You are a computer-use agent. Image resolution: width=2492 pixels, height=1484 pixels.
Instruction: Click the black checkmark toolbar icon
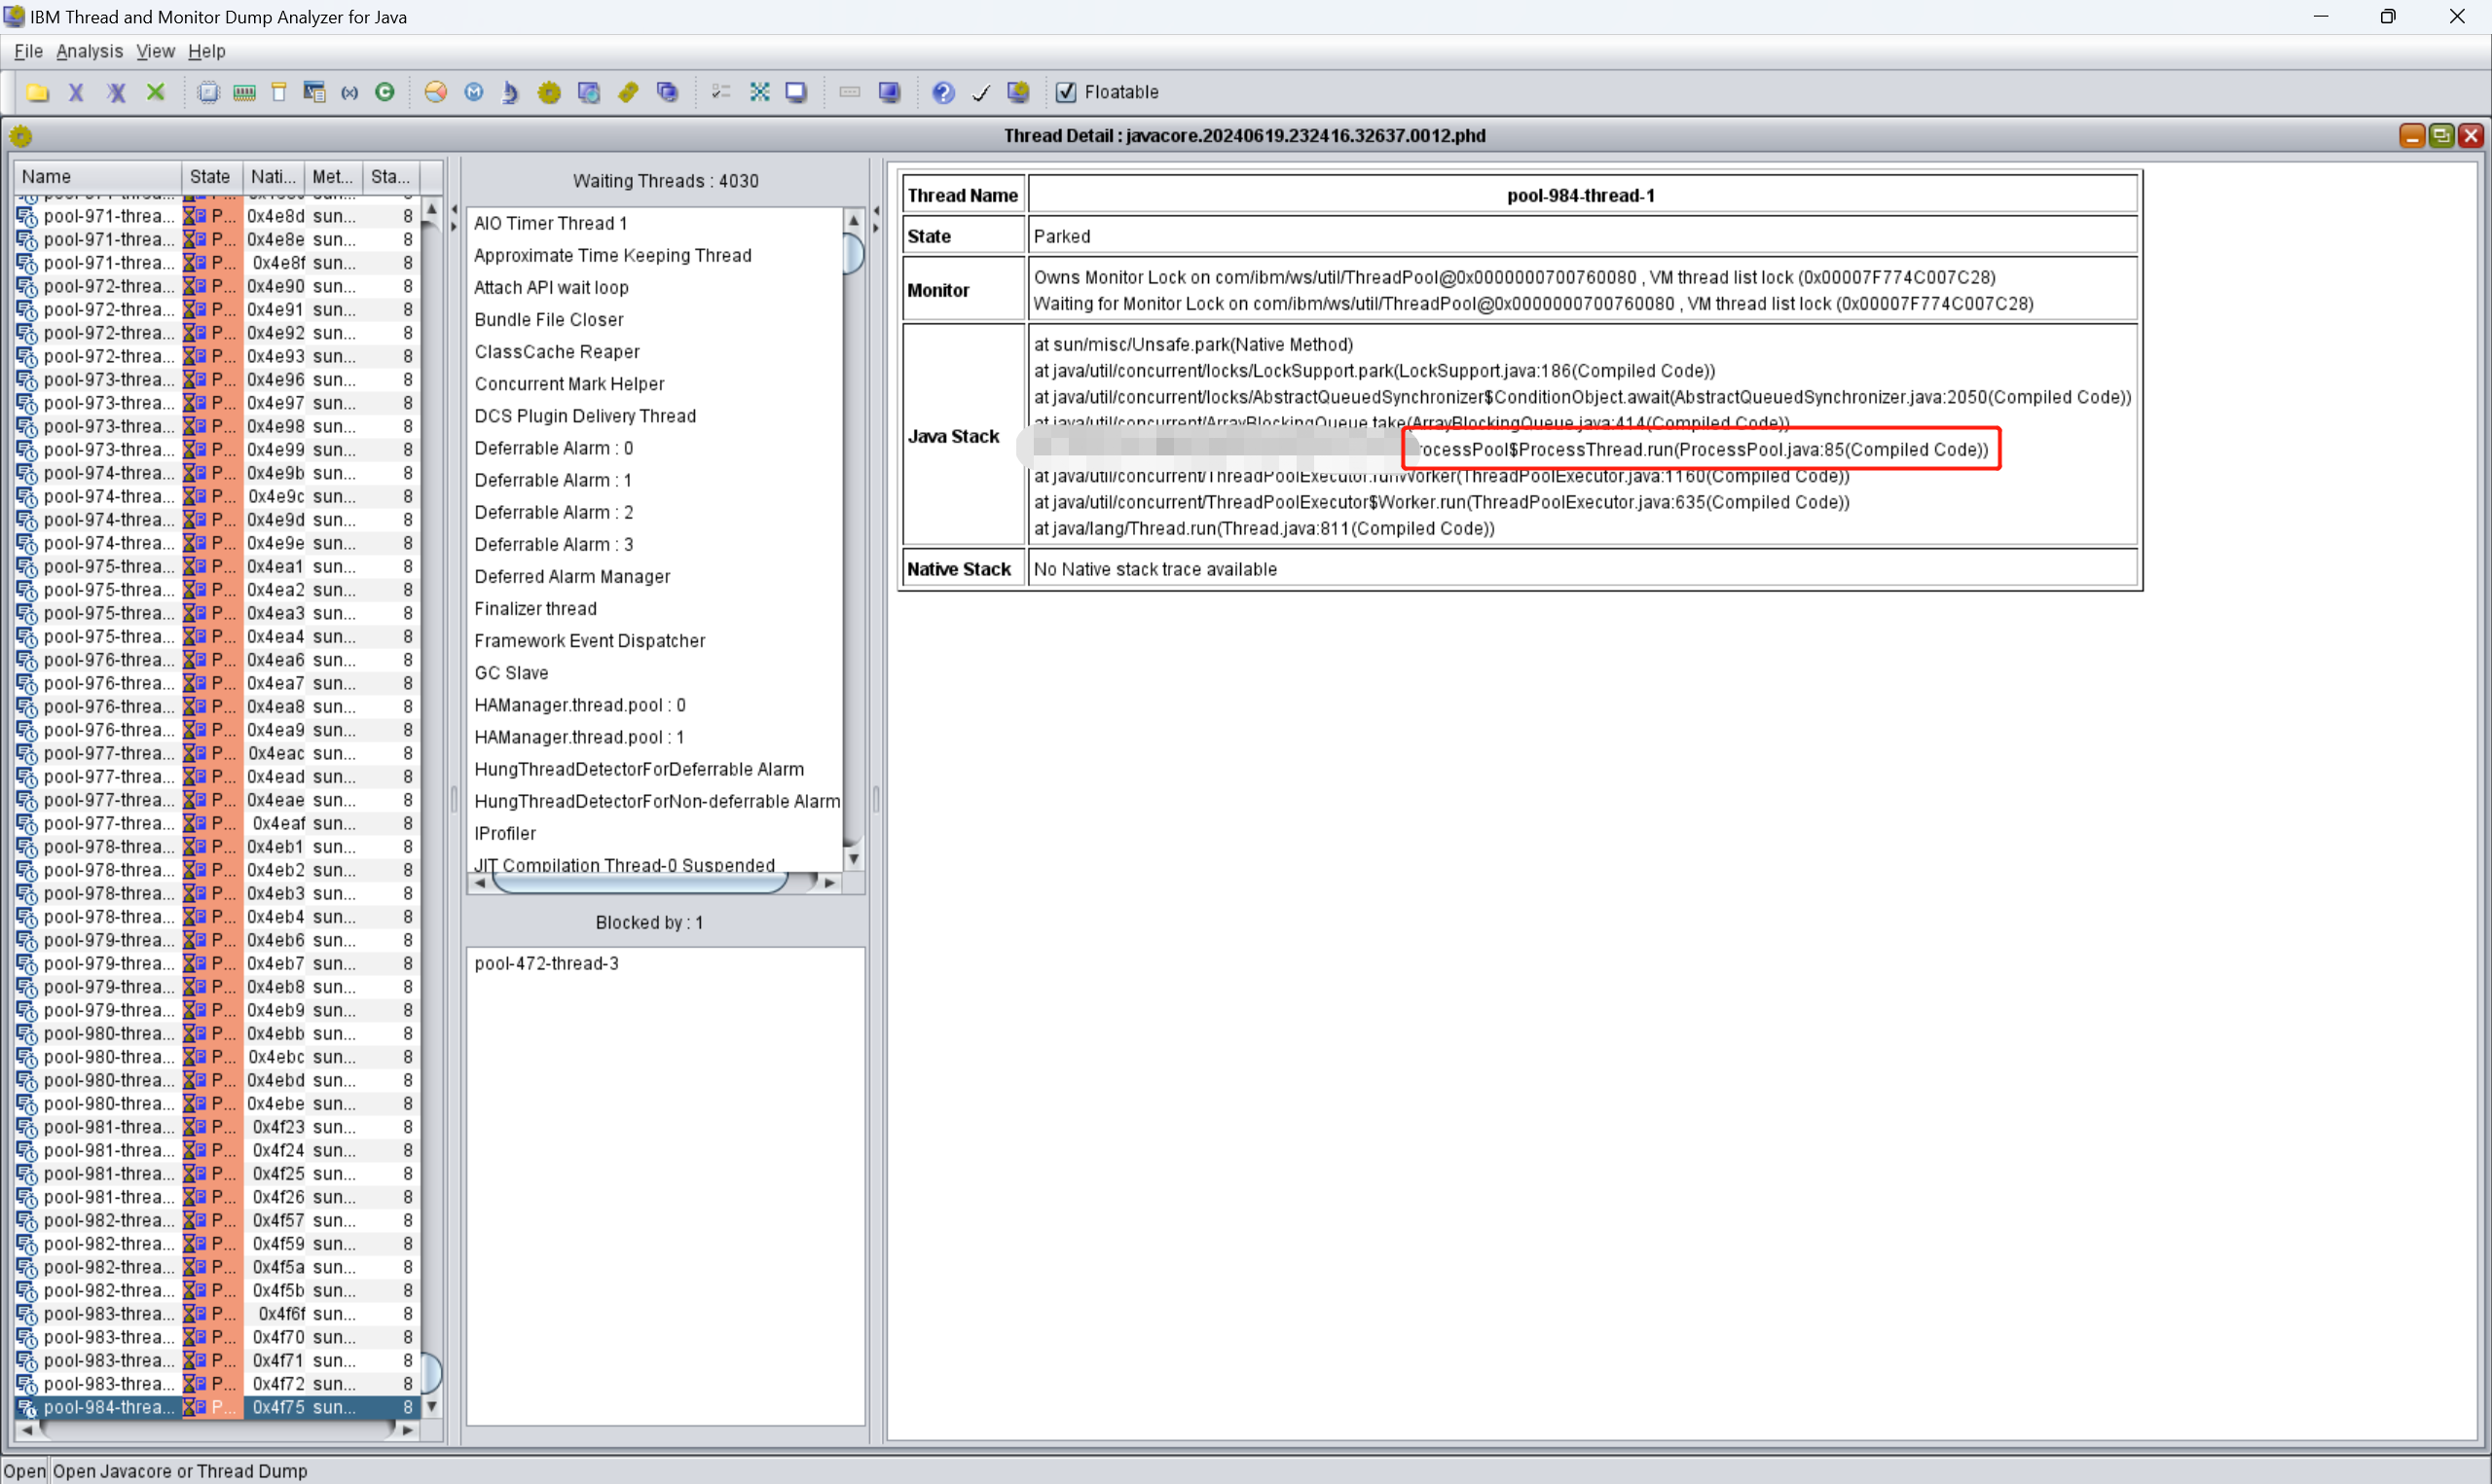tap(981, 92)
